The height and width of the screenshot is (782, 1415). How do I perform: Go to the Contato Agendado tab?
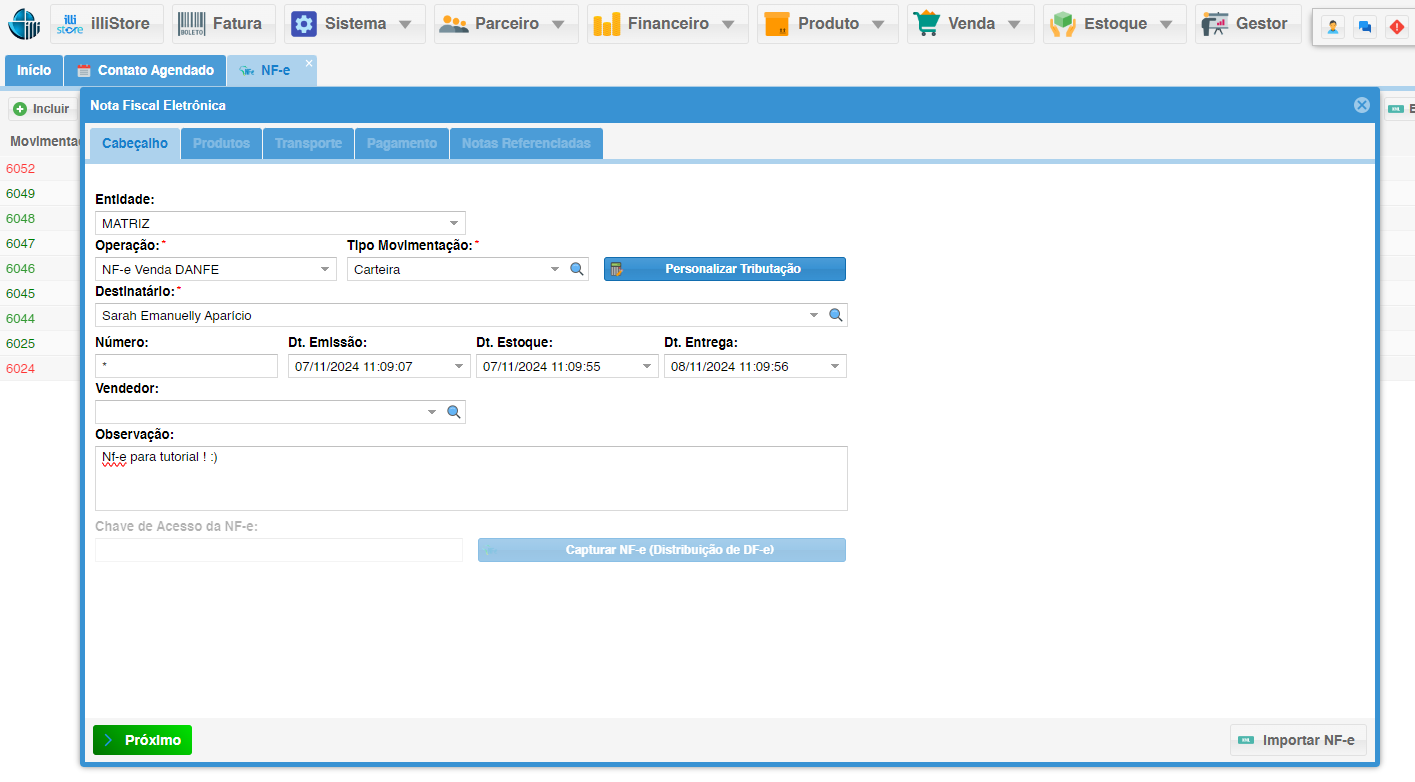(145, 71)
